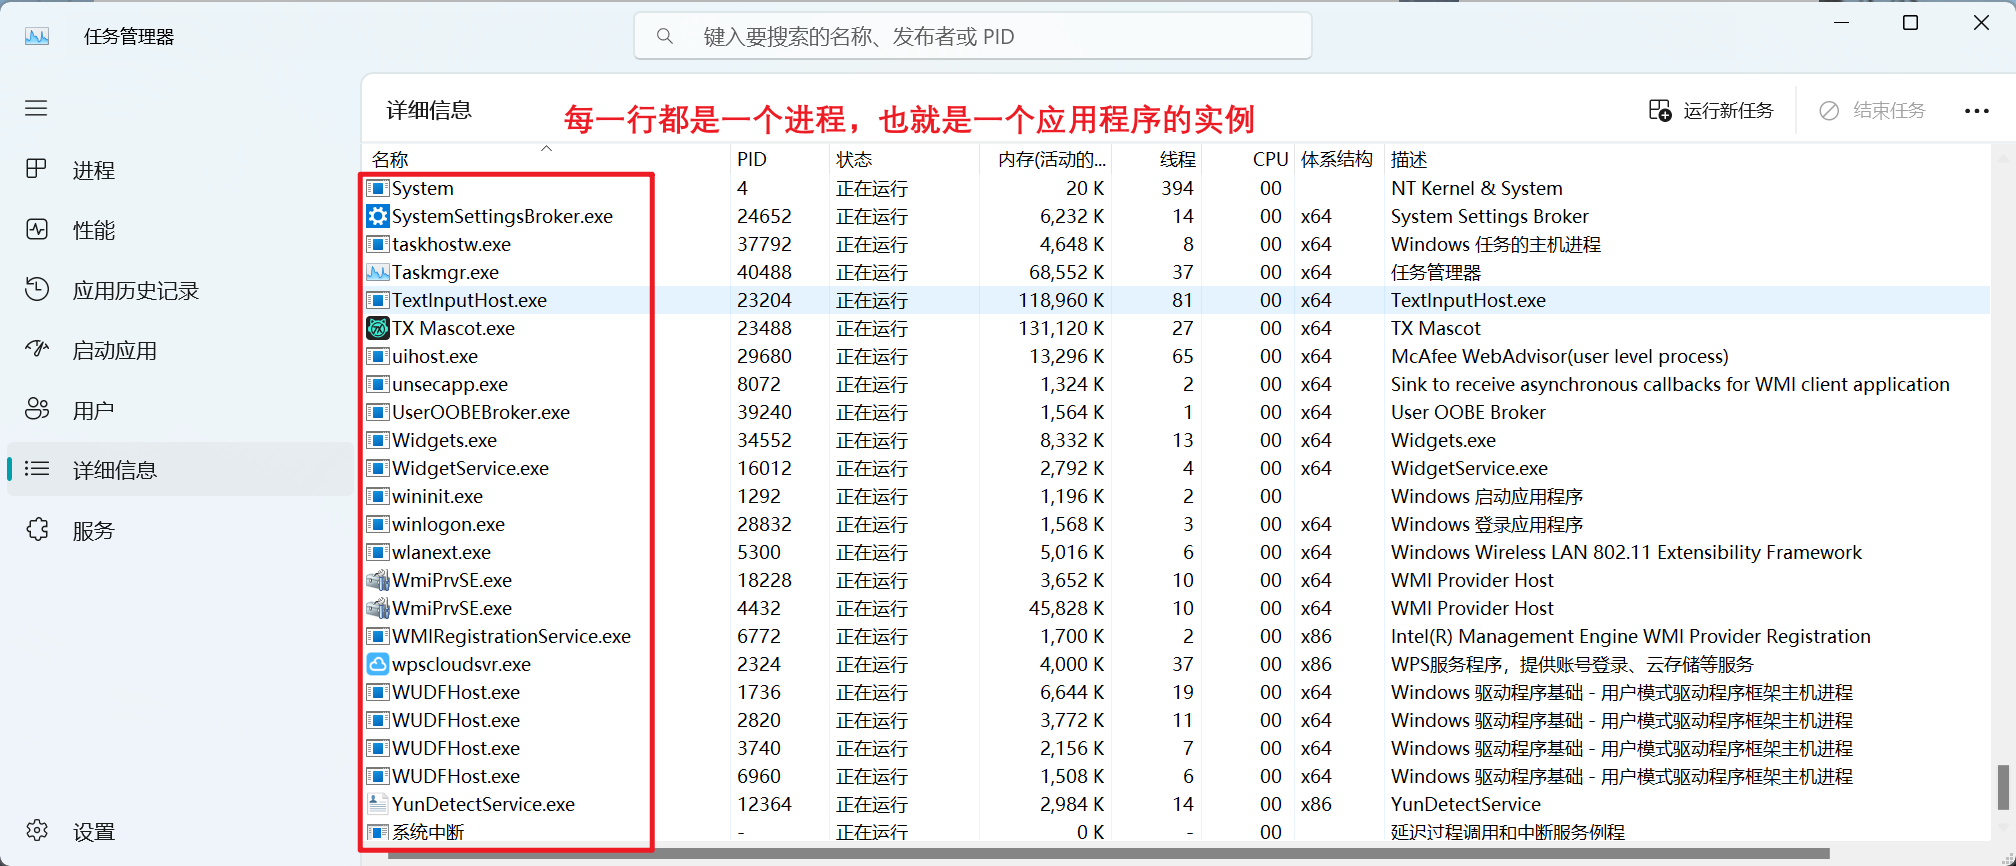Open the 设置 gear icon
The width and height of the screenshot is (2016, 866).
tap(37, 830)
